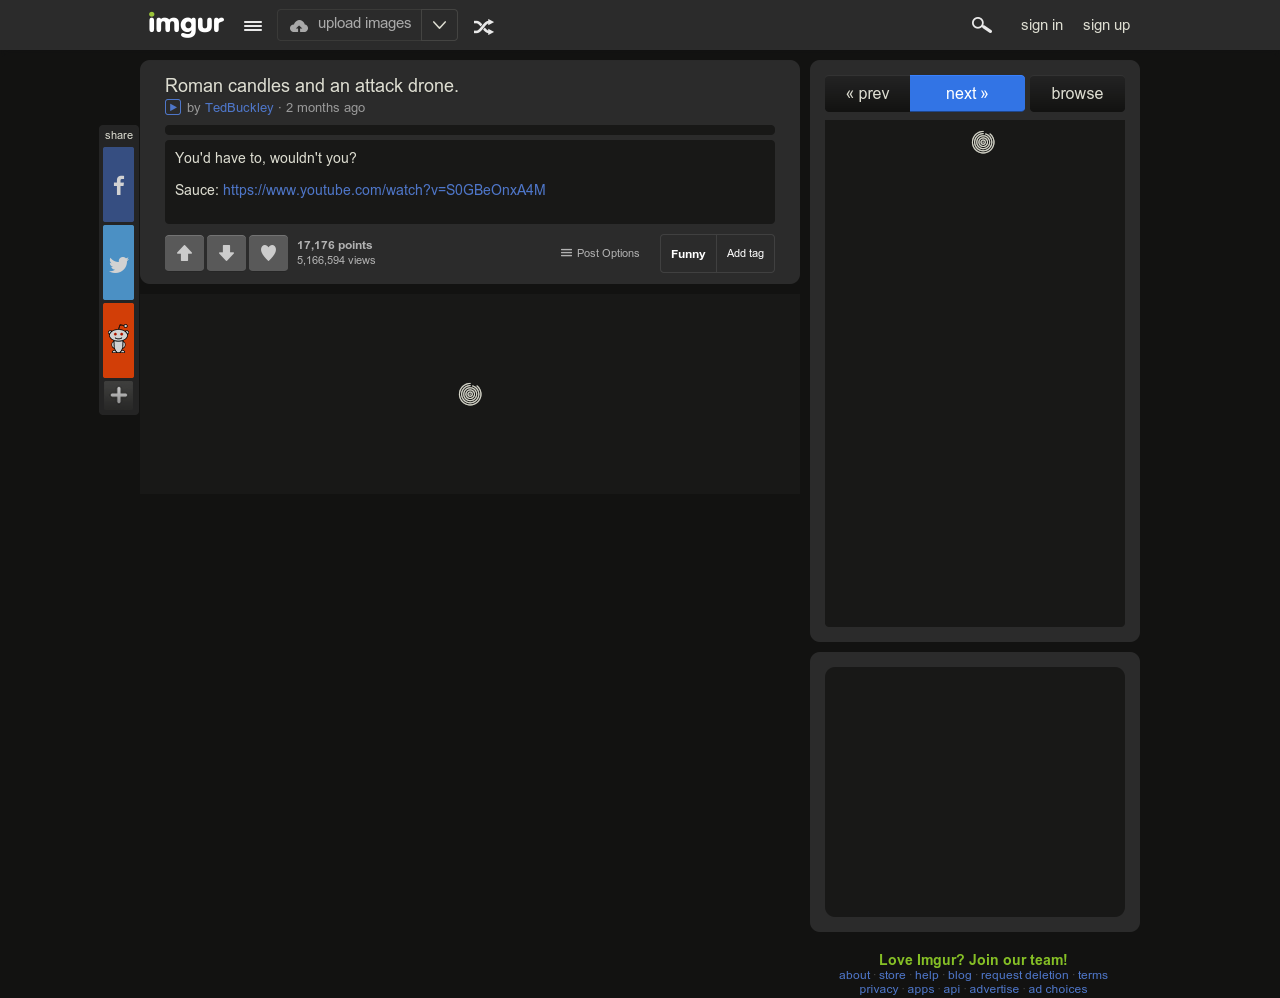
Task: Favorite the post with heart icon
Action: (x=268, y=253)
